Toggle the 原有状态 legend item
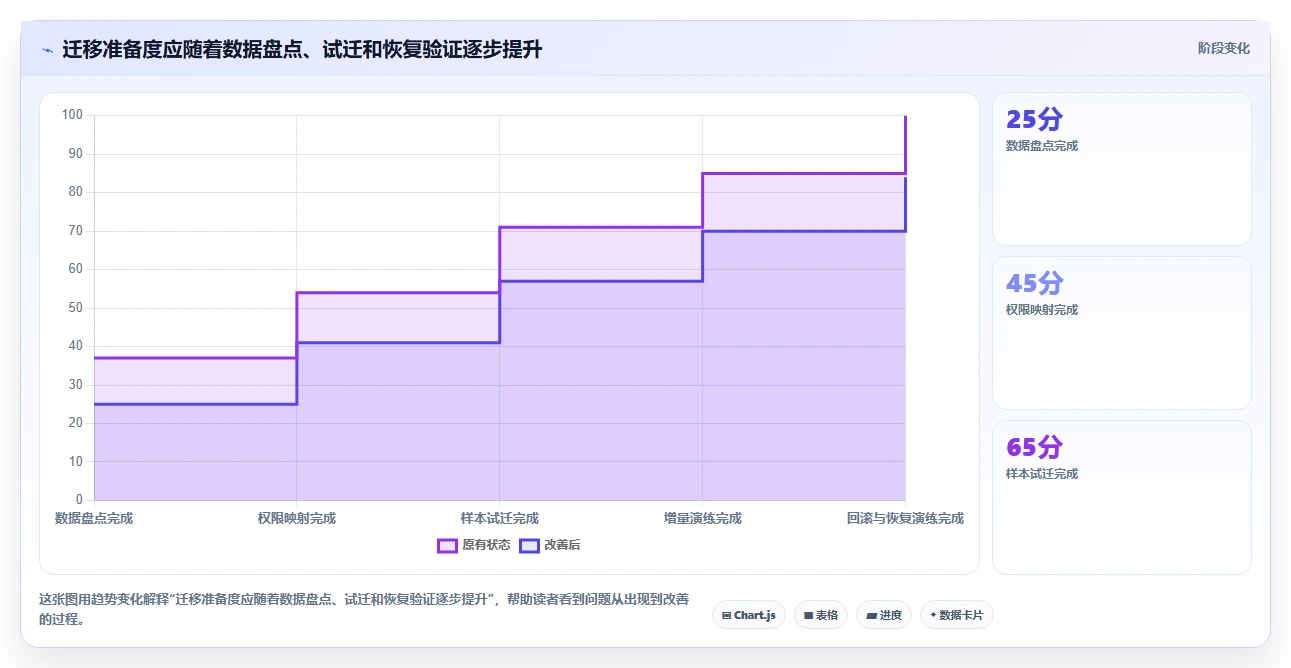This screenshot has width=1291, height=668. point(474,545)
